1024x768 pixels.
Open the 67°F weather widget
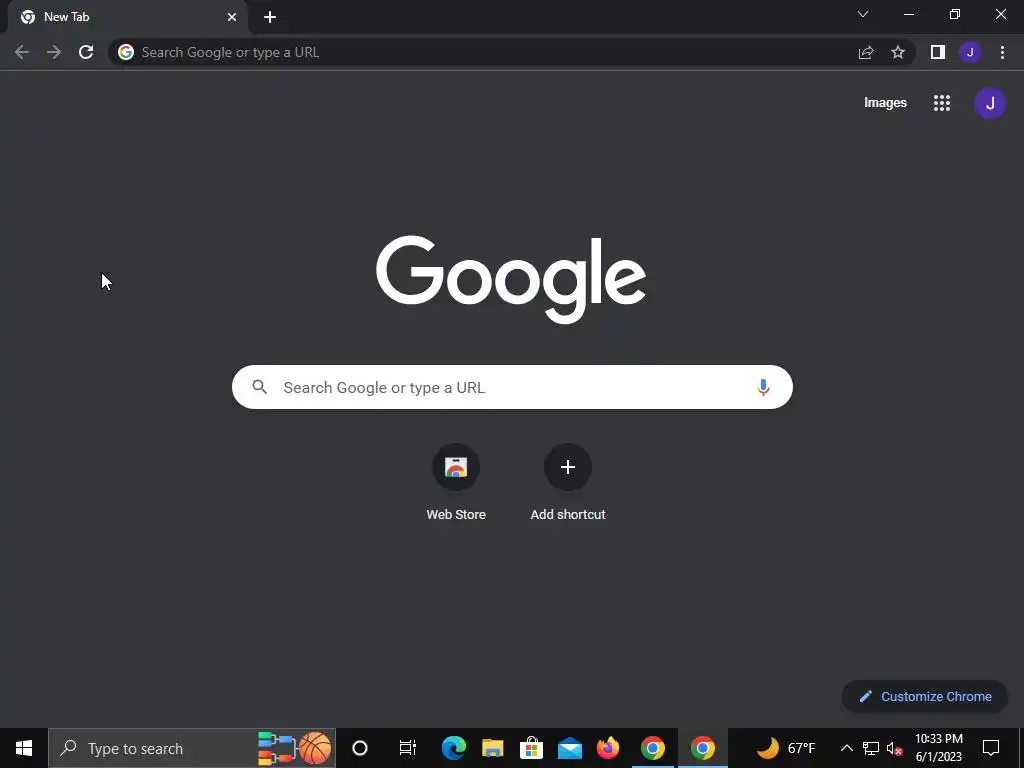(x=786, y=748)
